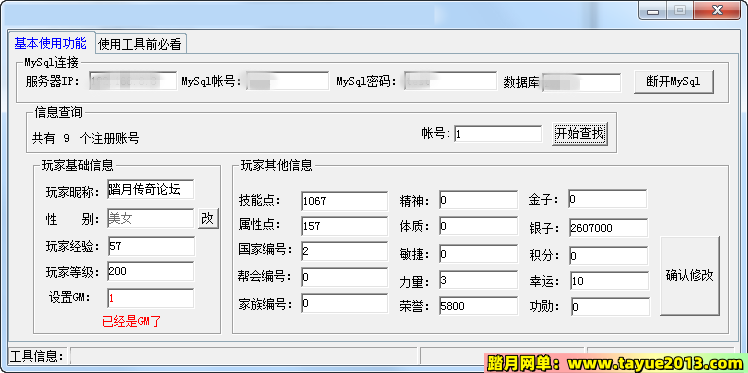Click the 工具信息 status bar label

[36, 356]
